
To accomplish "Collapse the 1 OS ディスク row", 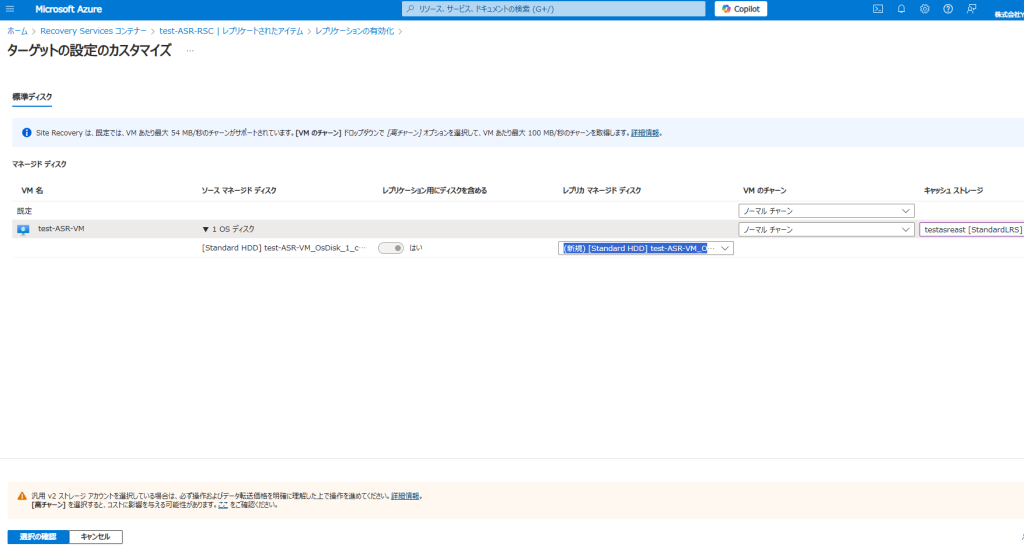I will (205, 229).
